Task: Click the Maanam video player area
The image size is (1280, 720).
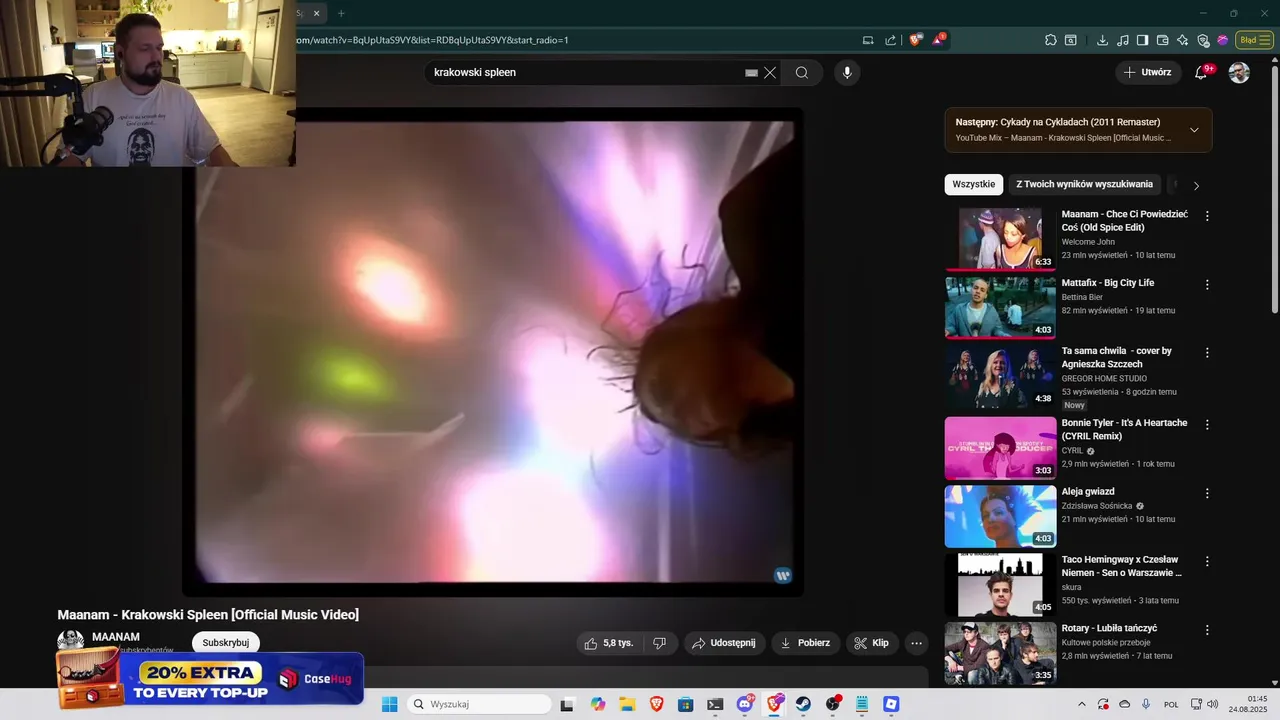Action: 493,352
